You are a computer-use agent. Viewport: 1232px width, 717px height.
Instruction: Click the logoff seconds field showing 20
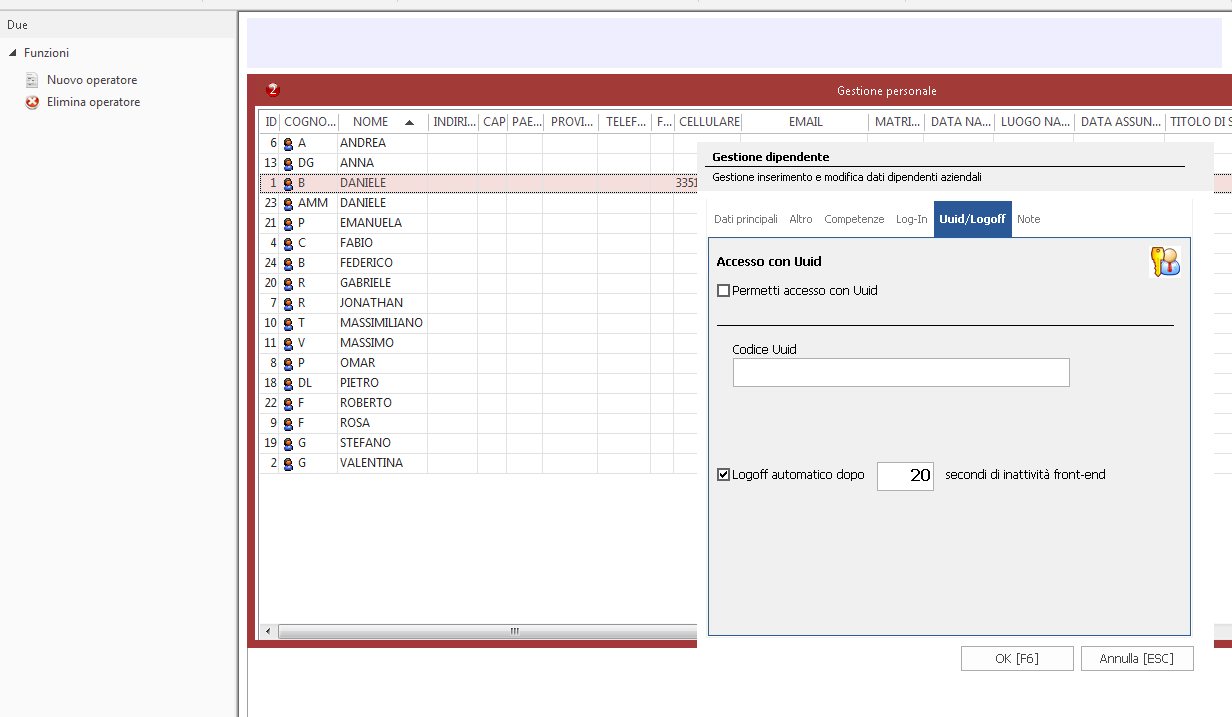(905, 476)
